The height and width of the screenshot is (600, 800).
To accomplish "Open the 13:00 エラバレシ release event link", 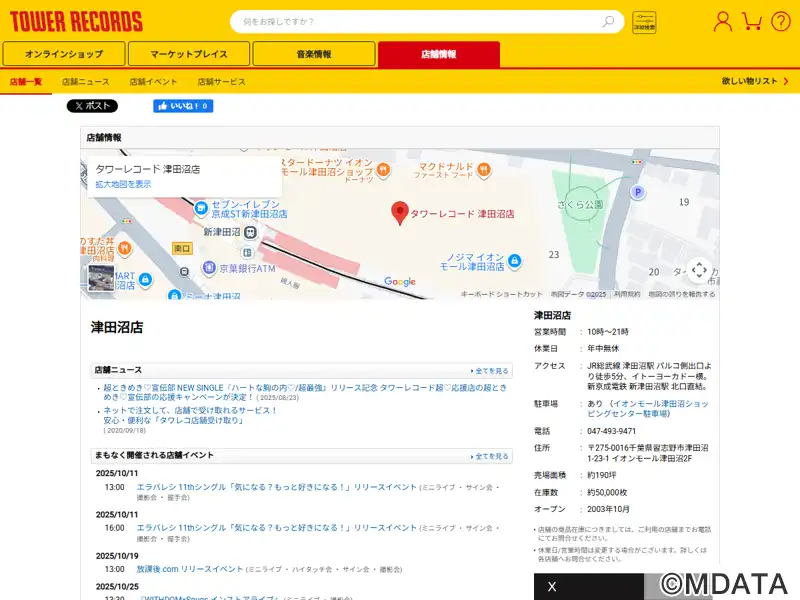I will tap(277, 487).
